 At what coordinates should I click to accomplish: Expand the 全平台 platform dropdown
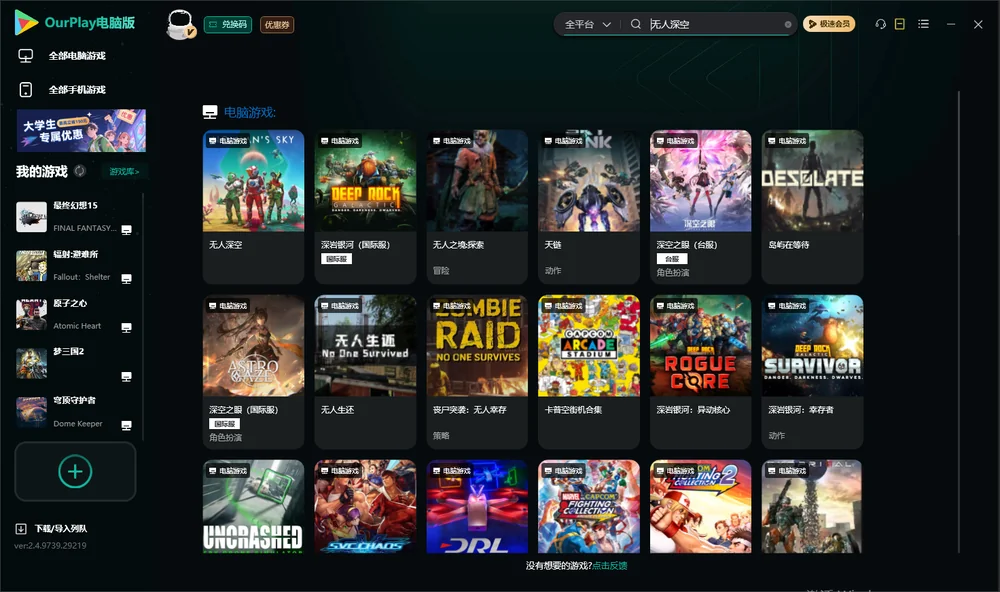pyautogui.click(x=587, y=24)
